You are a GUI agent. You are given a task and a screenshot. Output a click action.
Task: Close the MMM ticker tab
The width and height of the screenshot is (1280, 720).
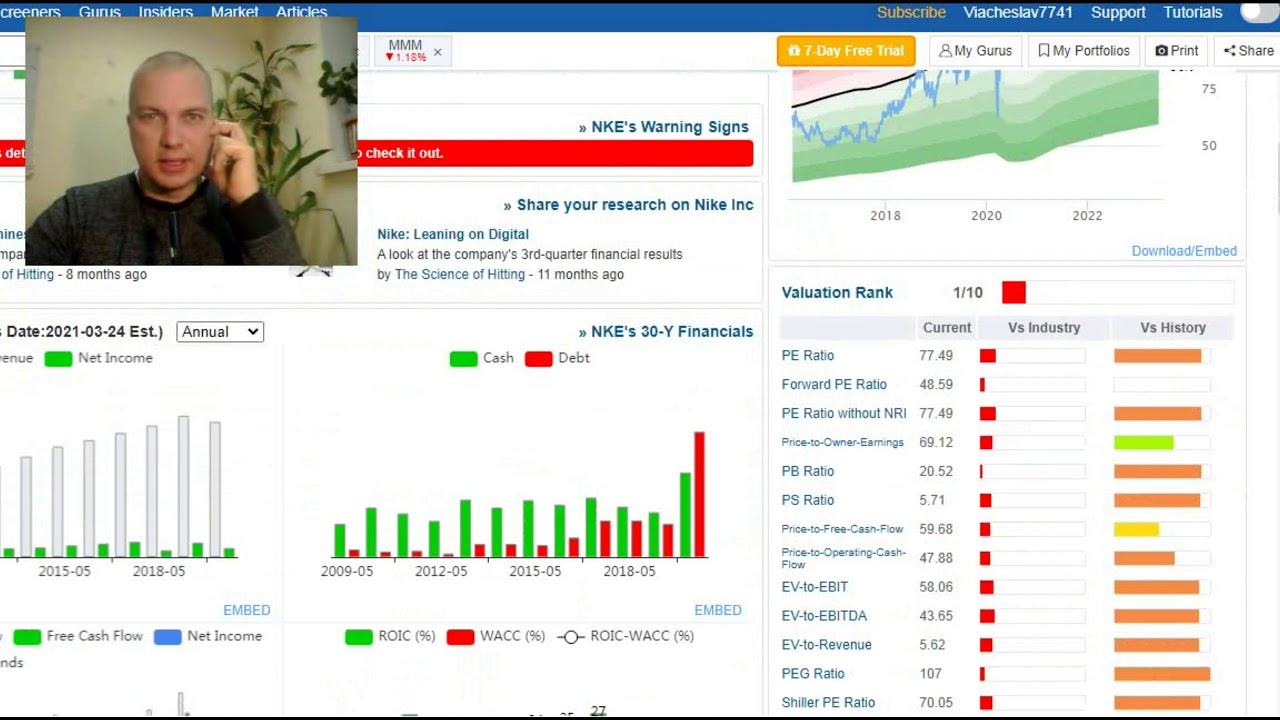pyautogui.click(x=437, y=52)
